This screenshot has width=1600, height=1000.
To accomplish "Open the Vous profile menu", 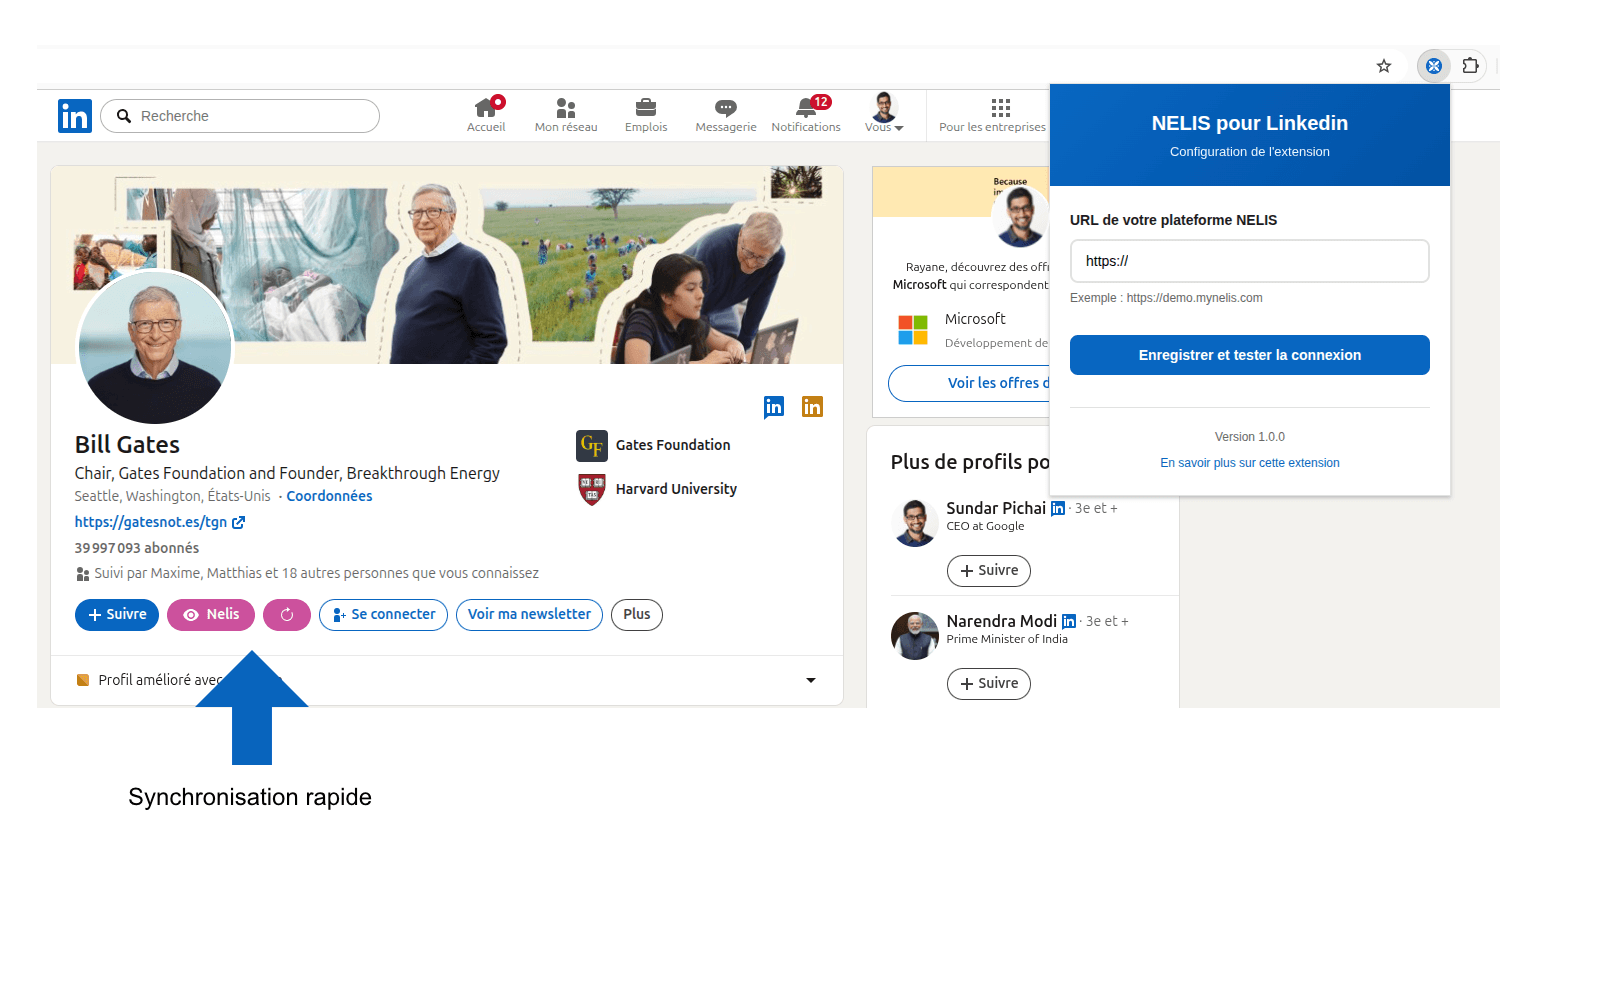I will (x=884, y=113).
